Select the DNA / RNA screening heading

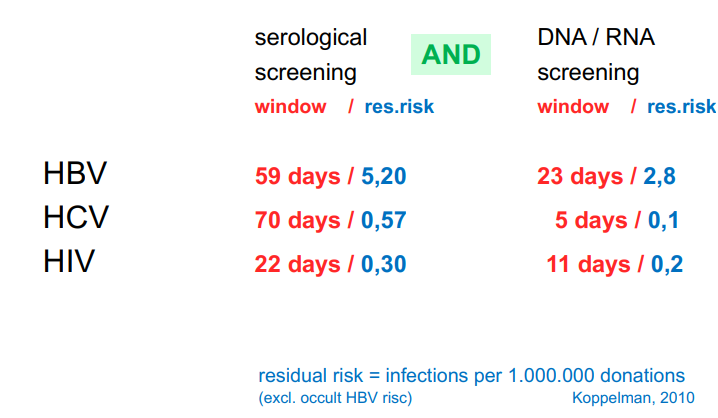tap(589, 55)
